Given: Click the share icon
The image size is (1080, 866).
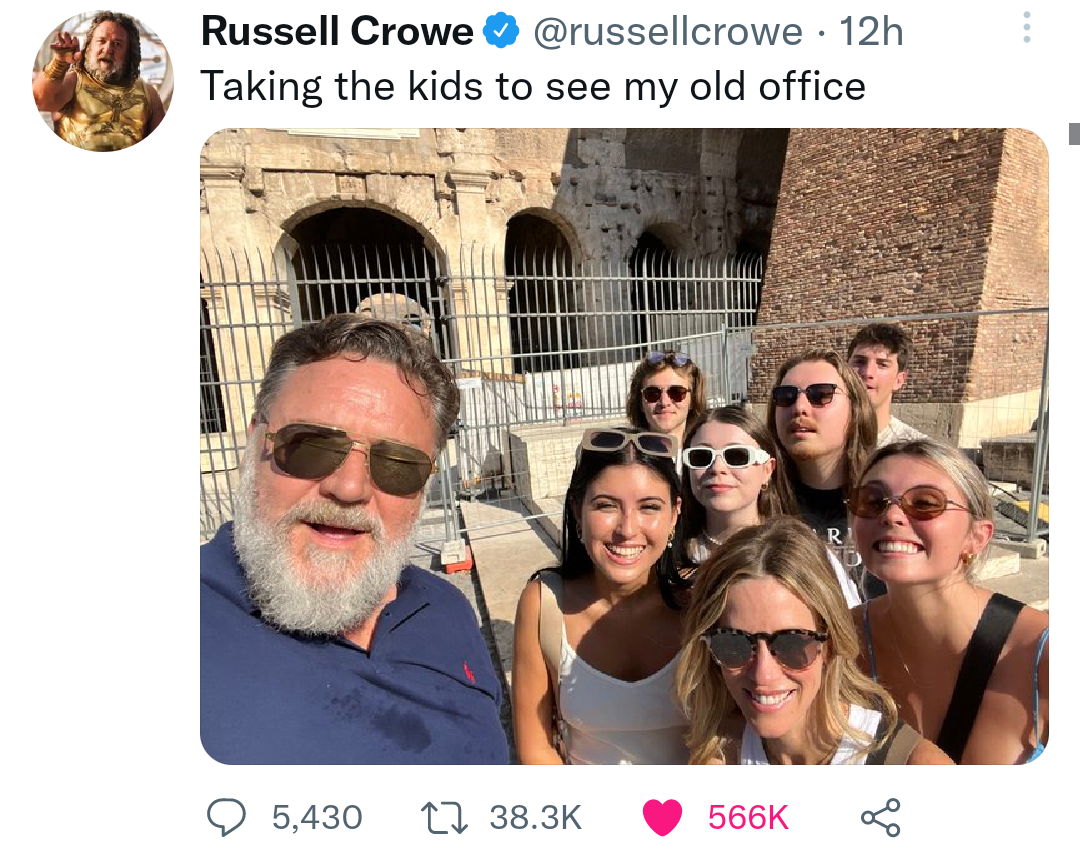Looking at the screenshot, I should click(x=881, y=817).
